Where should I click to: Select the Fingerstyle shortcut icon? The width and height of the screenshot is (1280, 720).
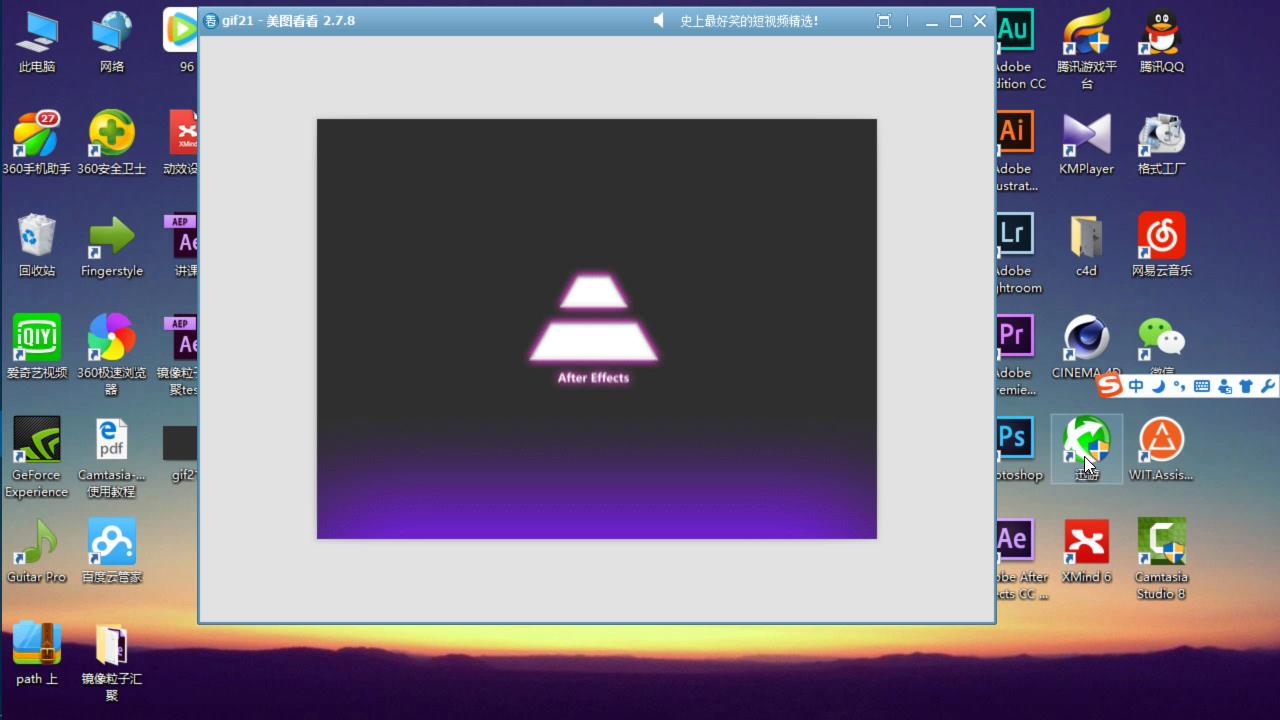[112, 245]
